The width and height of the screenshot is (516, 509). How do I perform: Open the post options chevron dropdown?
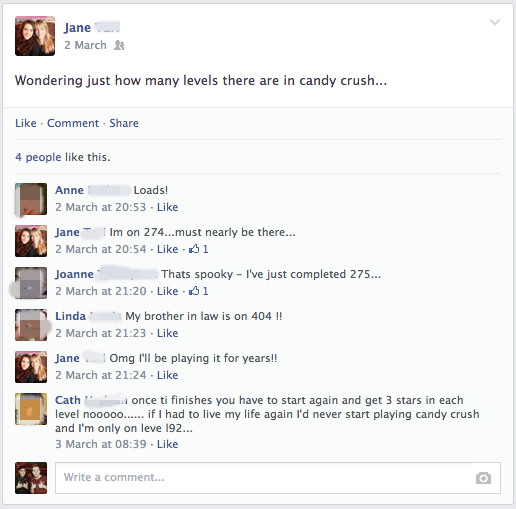coord(495,22)
